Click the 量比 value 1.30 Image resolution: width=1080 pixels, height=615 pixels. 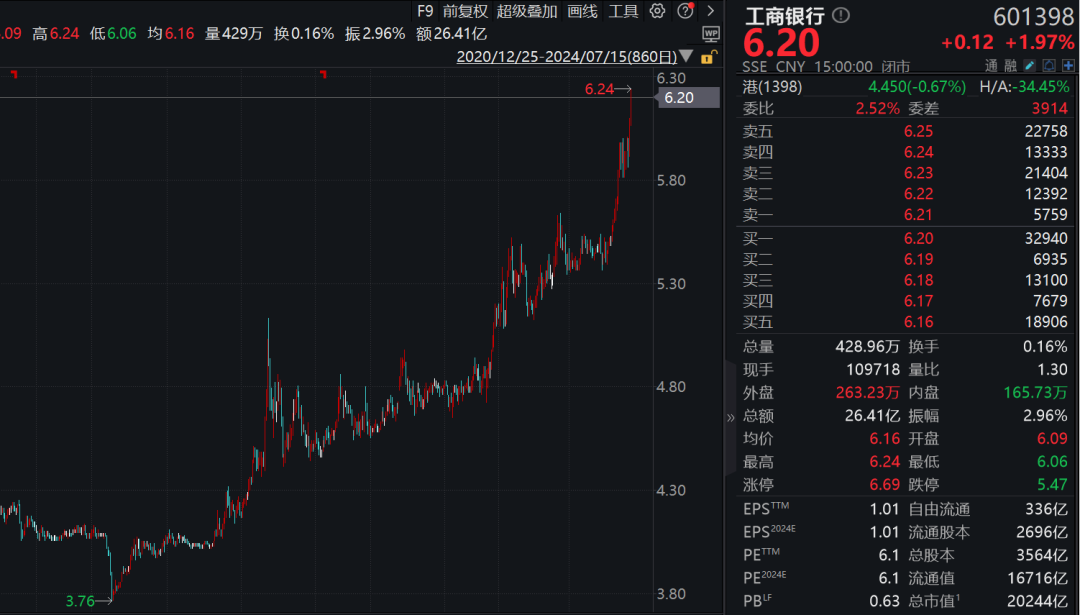click(1052, 370)
